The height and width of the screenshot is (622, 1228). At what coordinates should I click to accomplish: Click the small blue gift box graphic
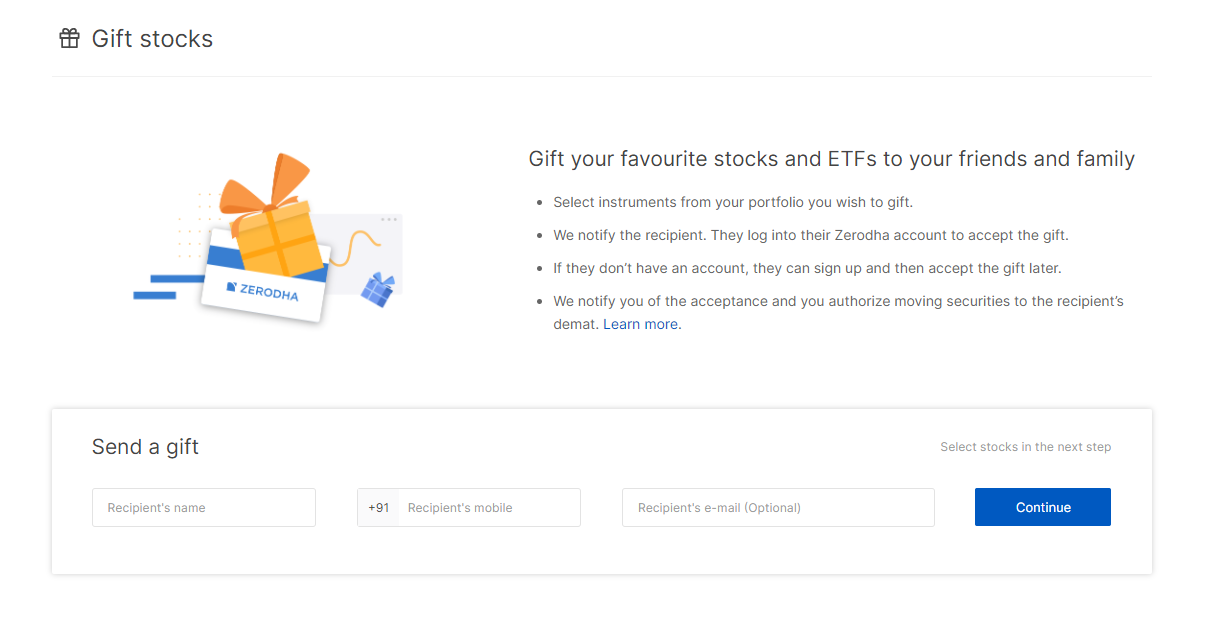pyautogui.click(x=378, y=289)
